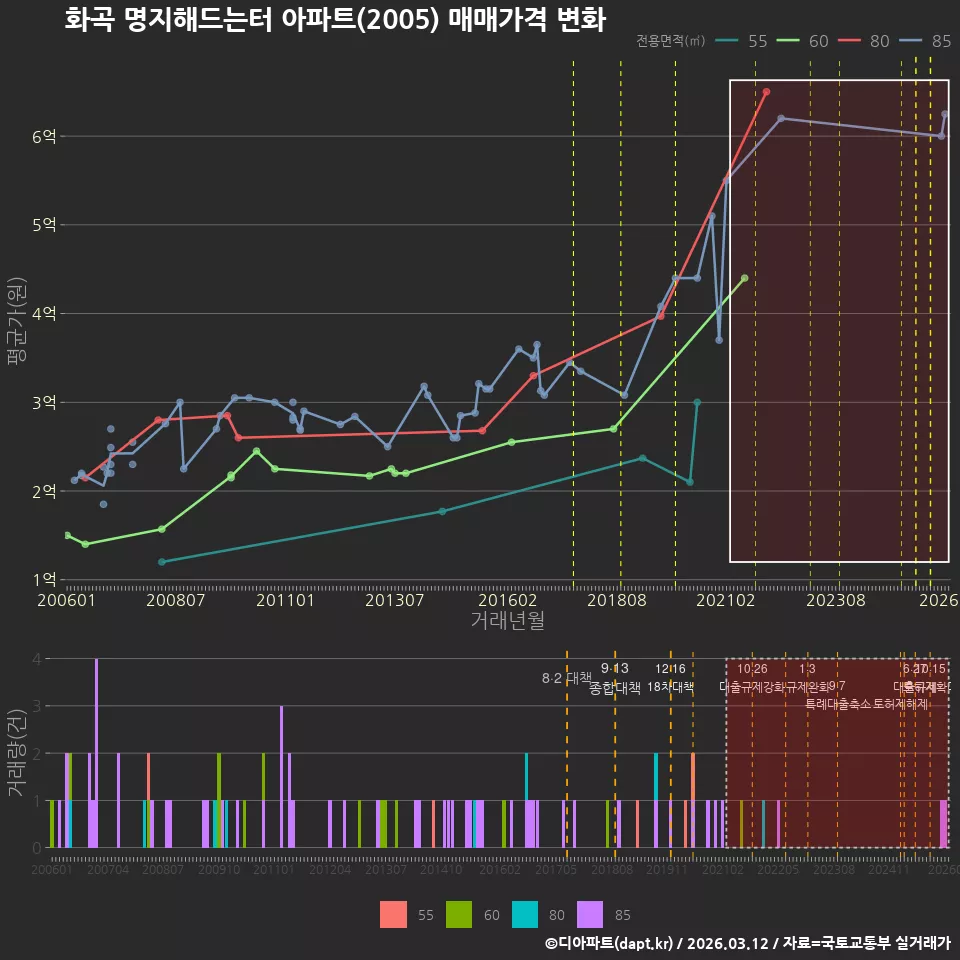Click 201911 on the volume chart x-axis
The width and height of the screenshot is (960, 960).
tap(667, 869)
